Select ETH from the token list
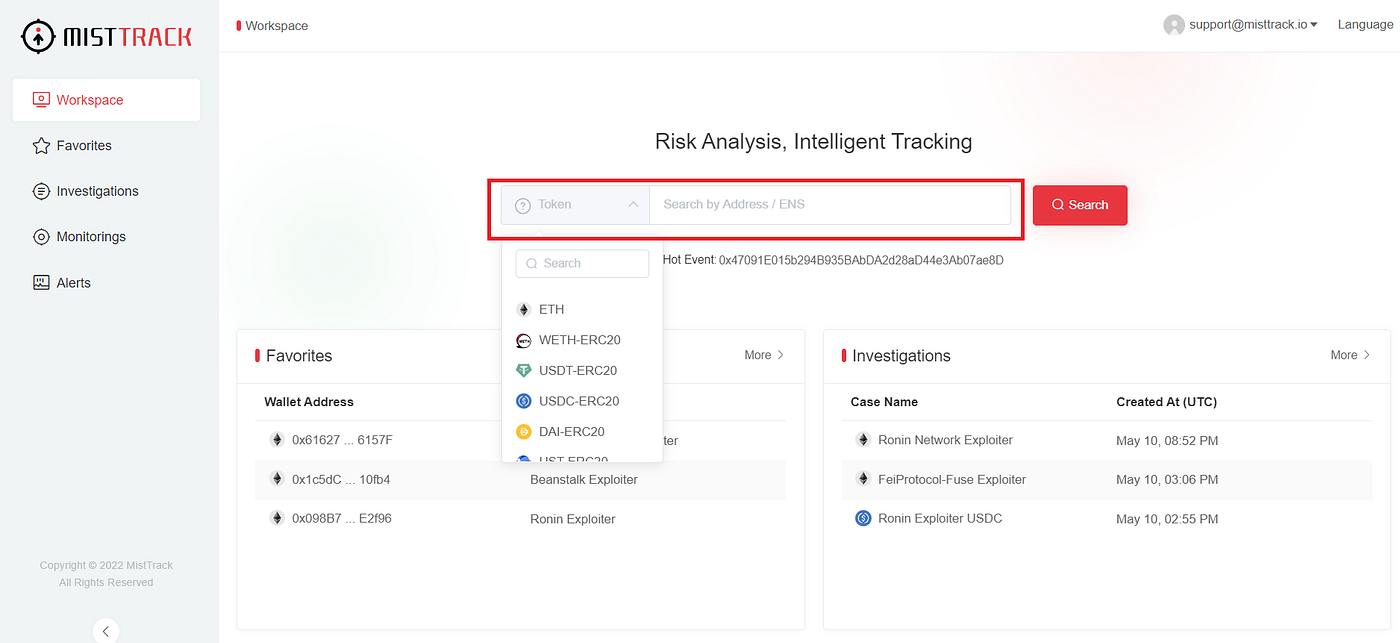 (x=582, y=310)
